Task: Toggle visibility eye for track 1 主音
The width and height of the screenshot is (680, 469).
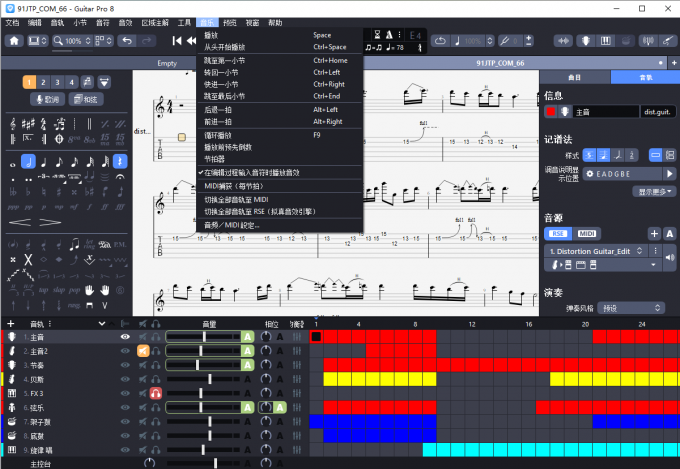Action: (125, 337)
